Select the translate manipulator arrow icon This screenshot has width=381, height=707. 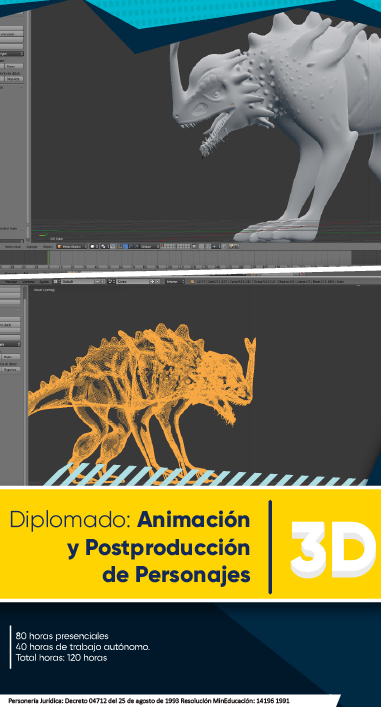(125, 247)
